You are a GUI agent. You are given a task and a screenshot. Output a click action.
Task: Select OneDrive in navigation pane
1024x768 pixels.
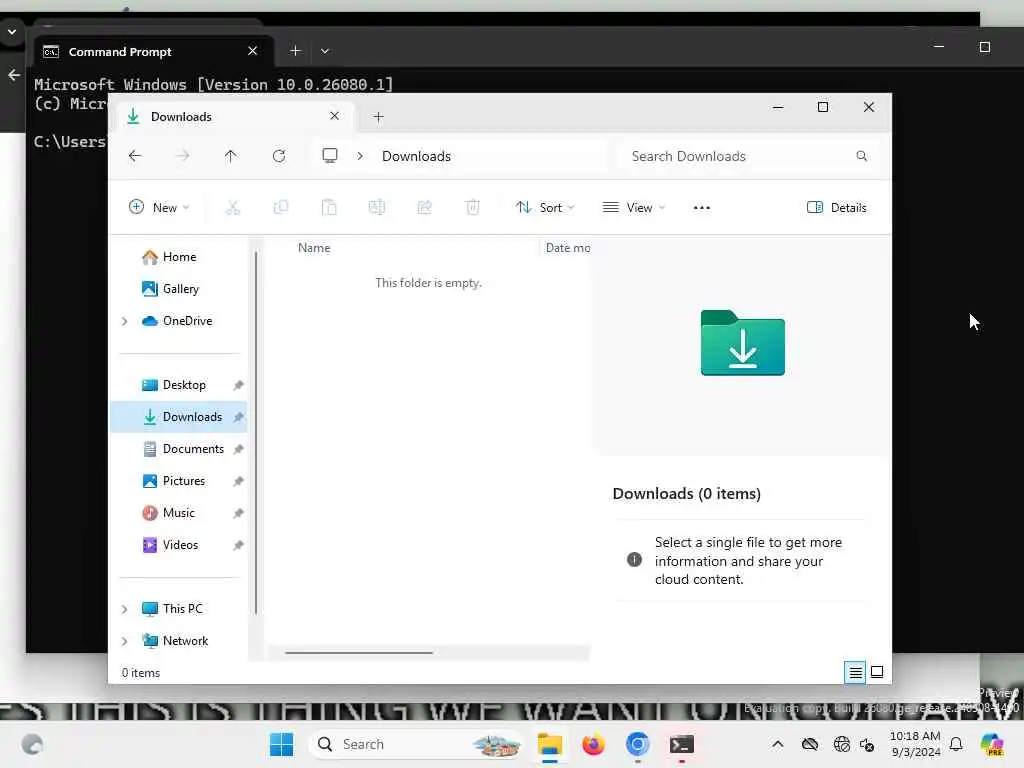tap(187, 321)
